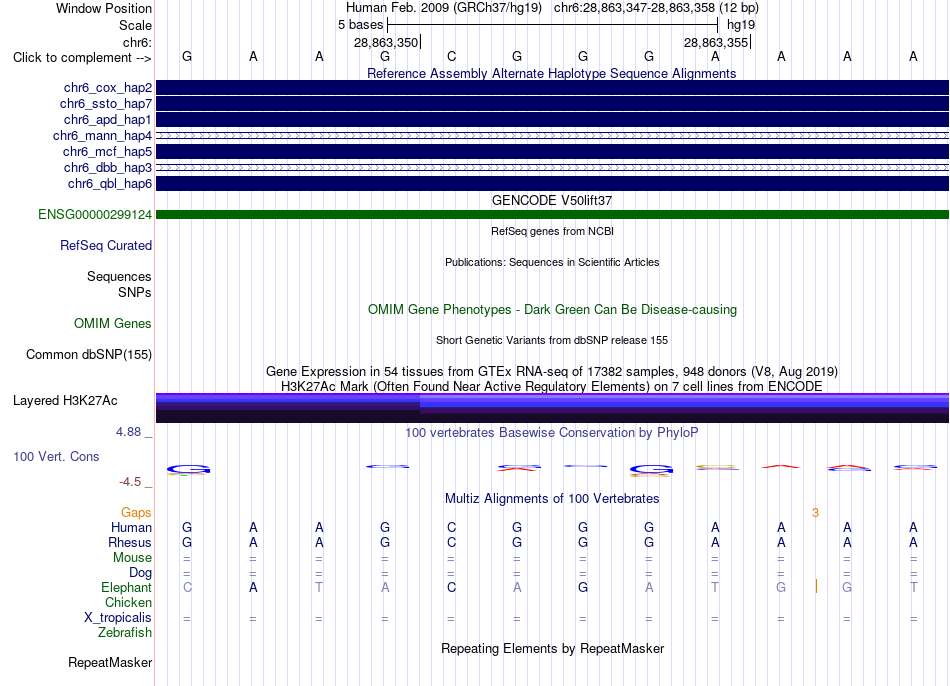Select the Common dbSNP(155) label
The image size is (950, 686).
[x=89, y=355]
